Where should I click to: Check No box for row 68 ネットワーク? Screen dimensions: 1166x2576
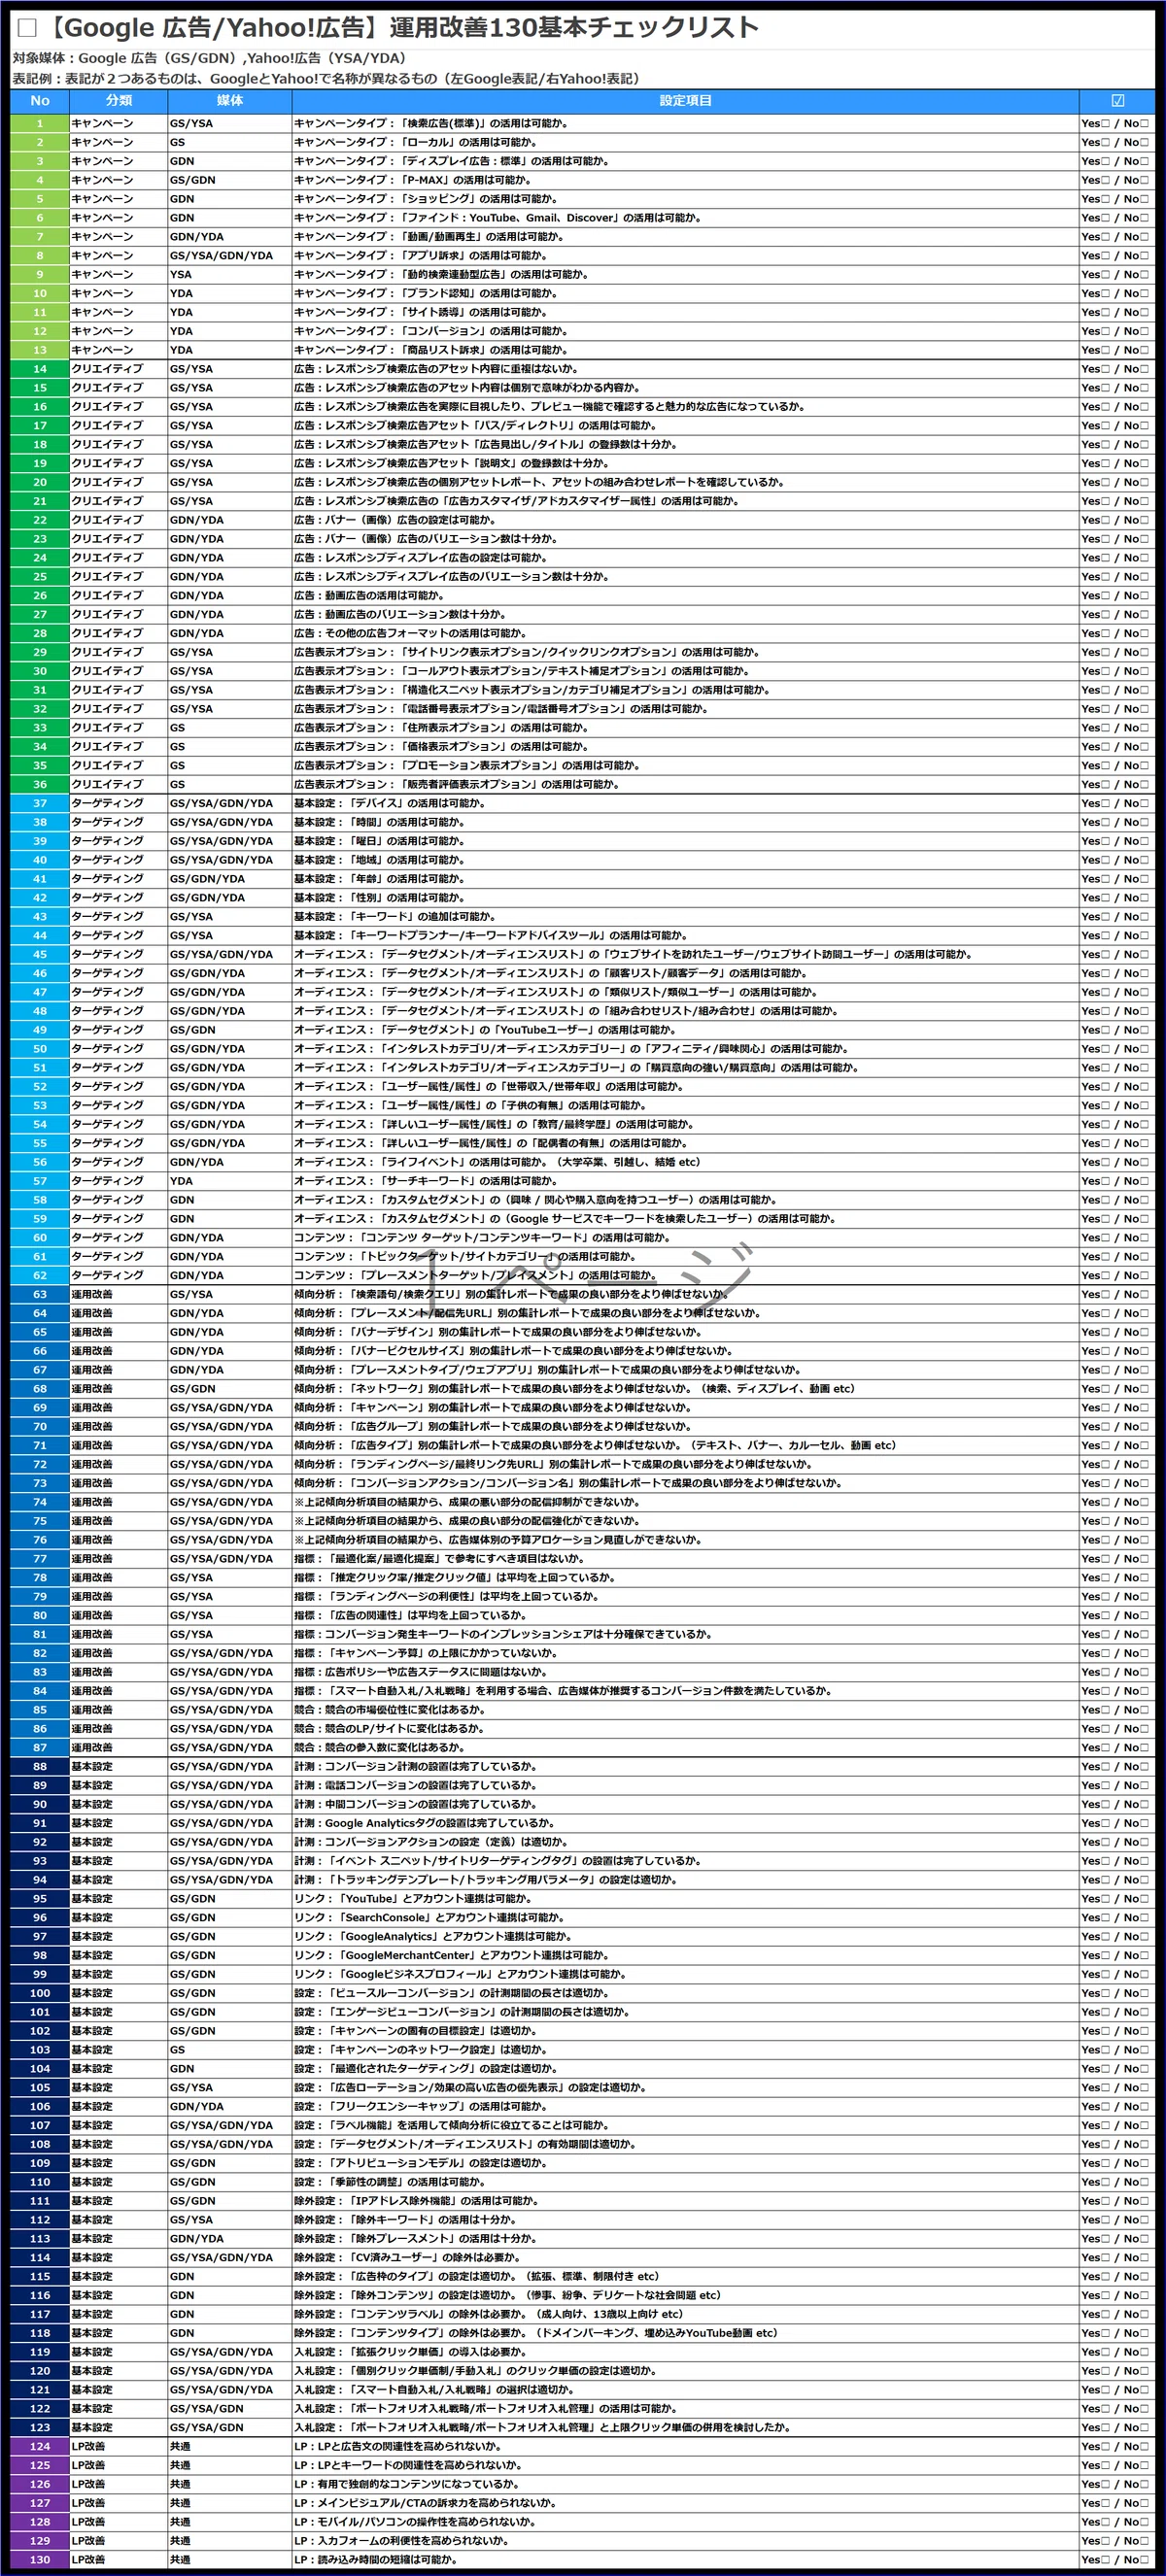click(x=1144, y=1389)
